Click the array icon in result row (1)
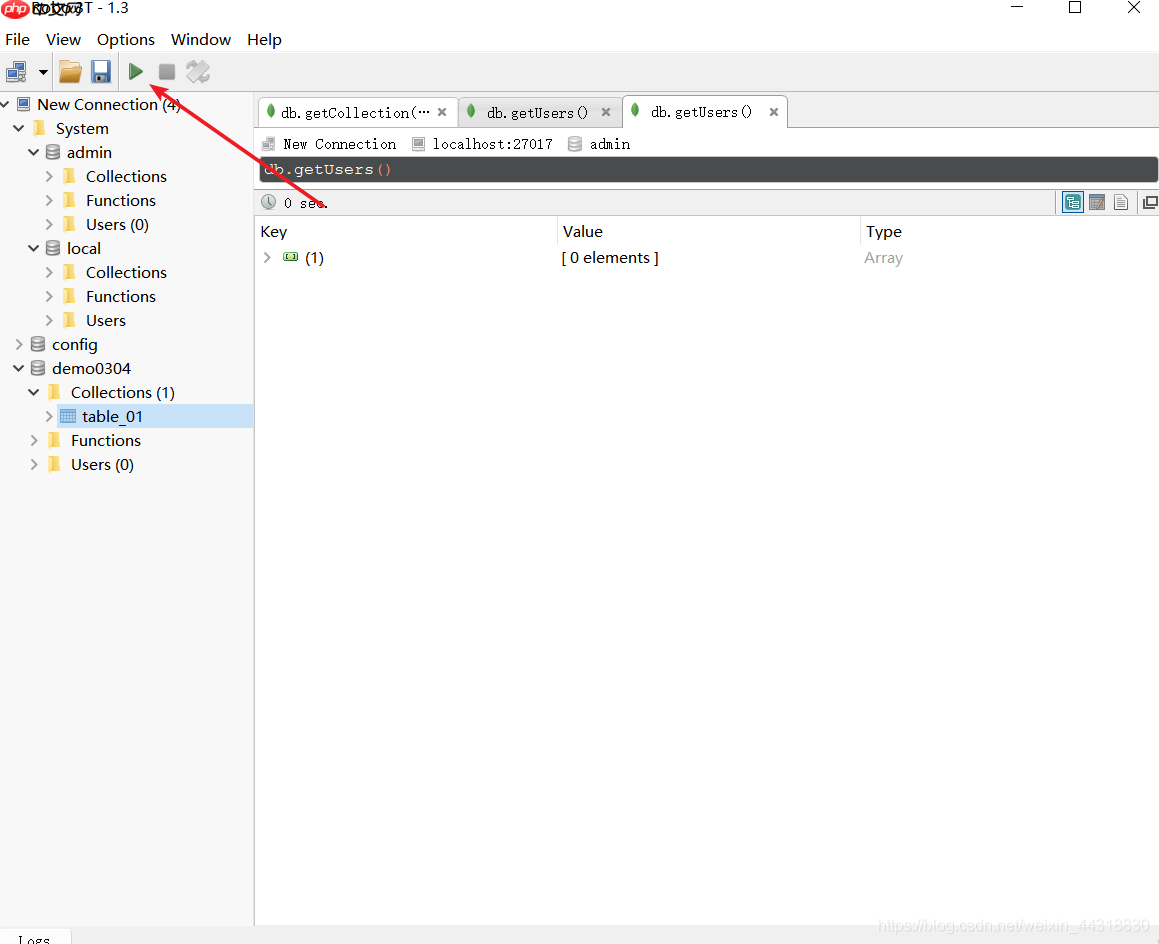1159x944 pixels. (x=290, y=257)
